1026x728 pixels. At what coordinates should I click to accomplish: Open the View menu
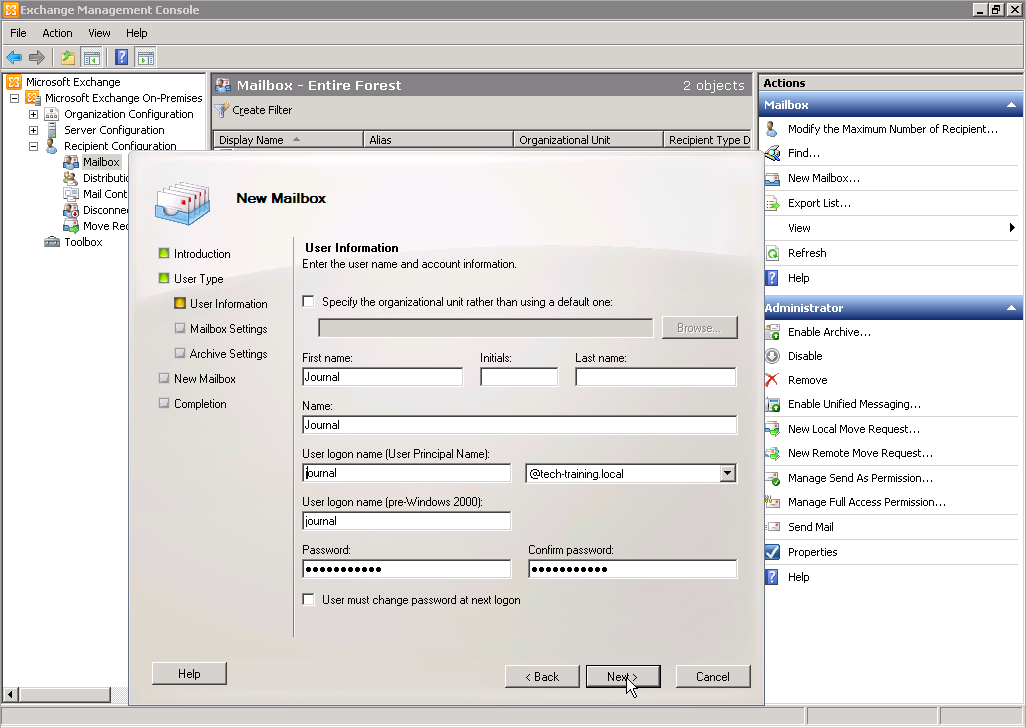coord(99,33)
